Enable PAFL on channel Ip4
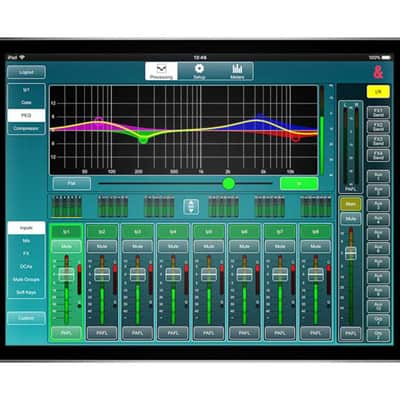 (173, 333)
